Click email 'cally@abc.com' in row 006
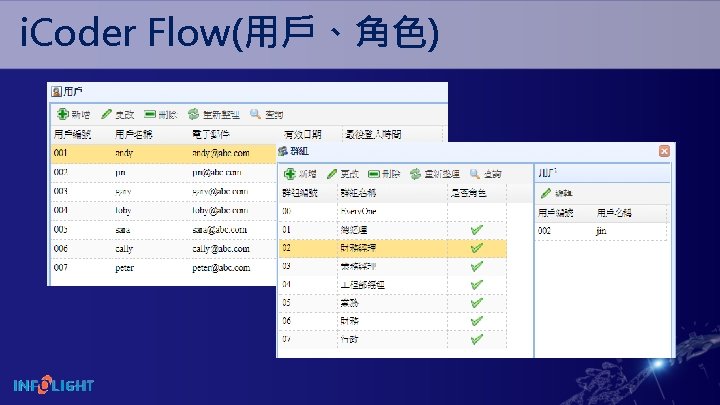 221,248
